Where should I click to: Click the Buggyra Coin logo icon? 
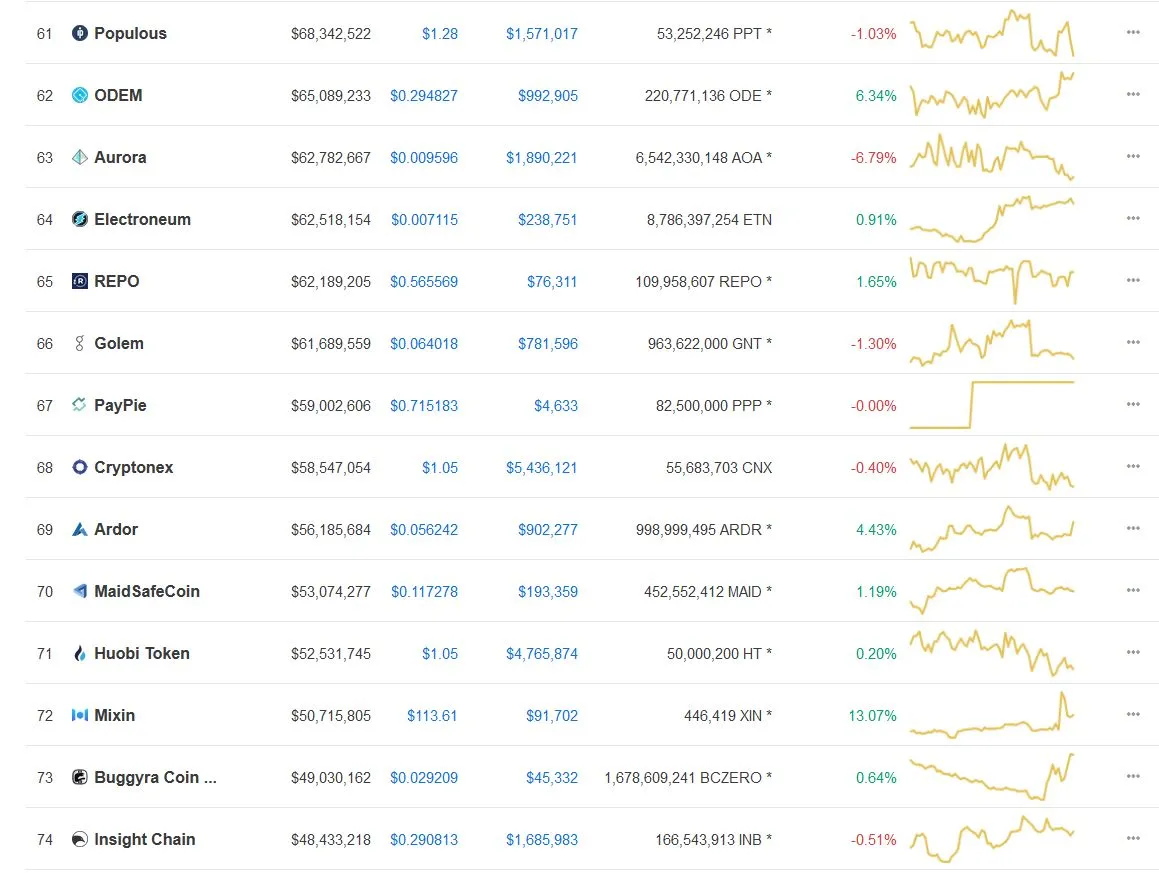click(x=80, y=778)
